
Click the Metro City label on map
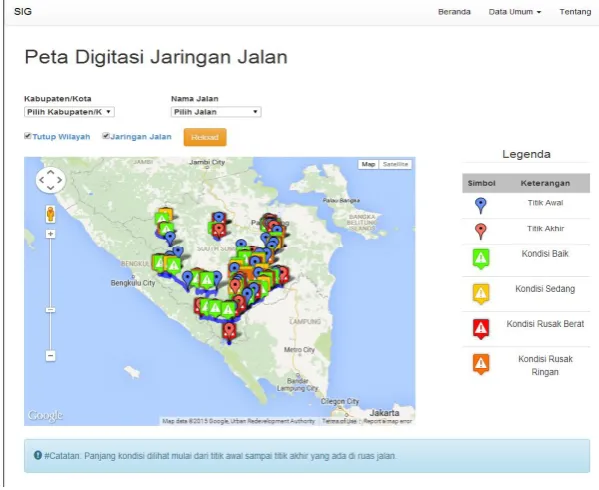[x=299, y=349]
